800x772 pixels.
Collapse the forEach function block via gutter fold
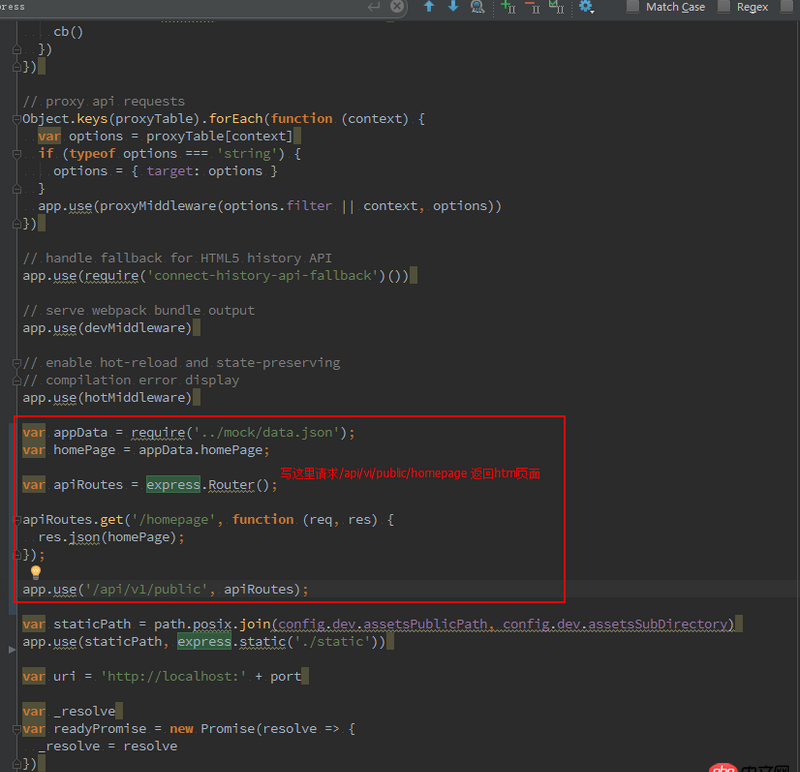[x=16, y=118]
